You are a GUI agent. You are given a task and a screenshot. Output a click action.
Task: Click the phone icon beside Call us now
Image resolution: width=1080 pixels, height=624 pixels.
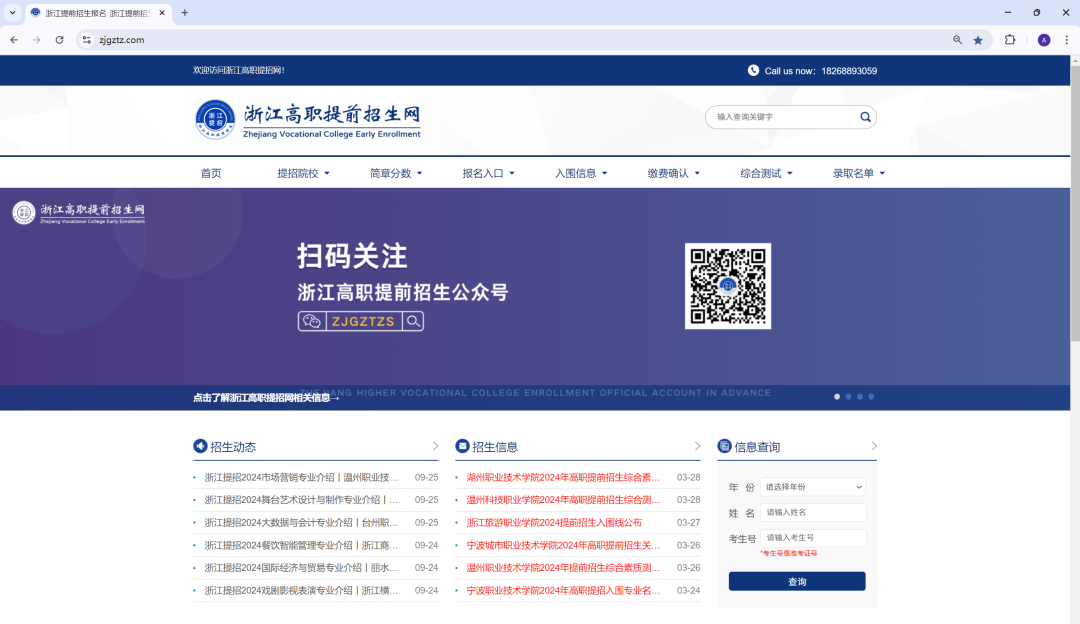point(754,70)
